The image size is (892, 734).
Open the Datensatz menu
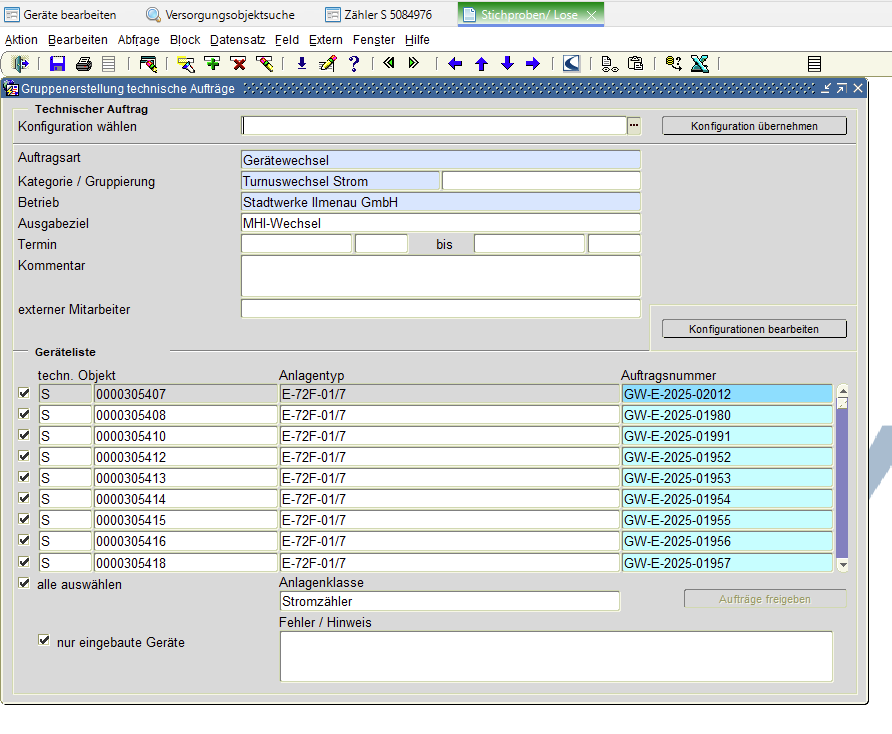[238, 40]
